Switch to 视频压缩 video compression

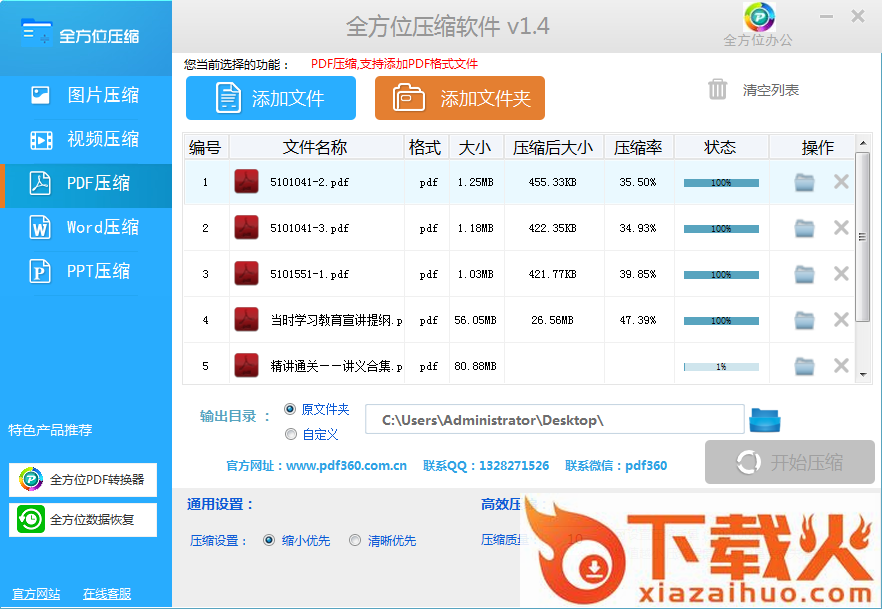86,139
